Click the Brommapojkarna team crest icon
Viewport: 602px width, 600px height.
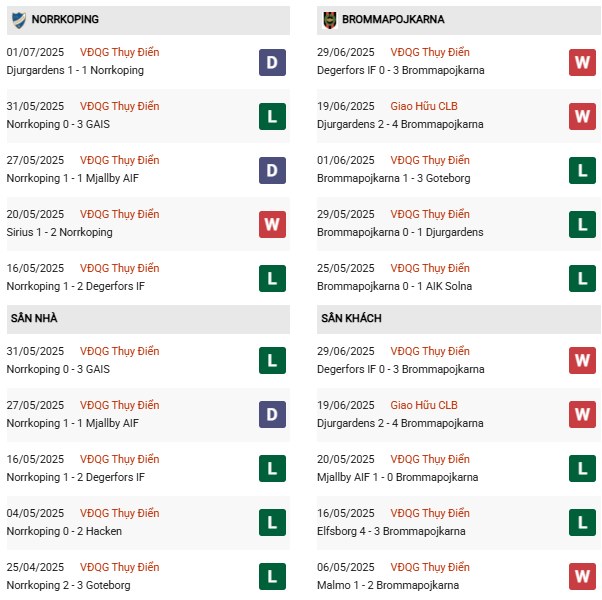tap(328, 19)
